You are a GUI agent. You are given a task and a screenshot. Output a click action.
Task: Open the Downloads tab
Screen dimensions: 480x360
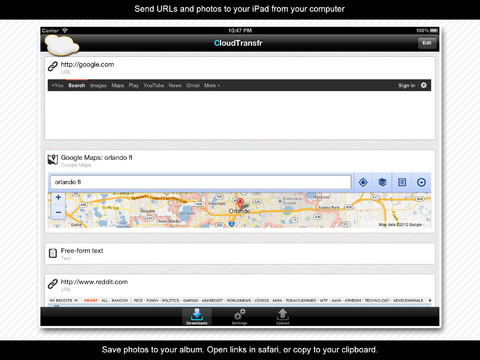197,316
